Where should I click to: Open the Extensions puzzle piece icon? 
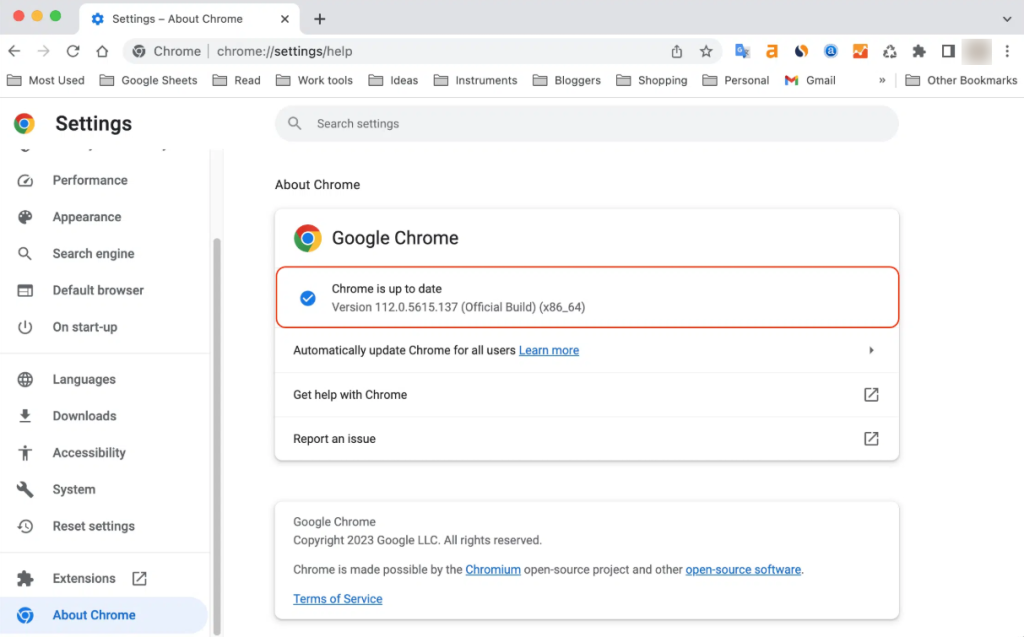[919, 51]
